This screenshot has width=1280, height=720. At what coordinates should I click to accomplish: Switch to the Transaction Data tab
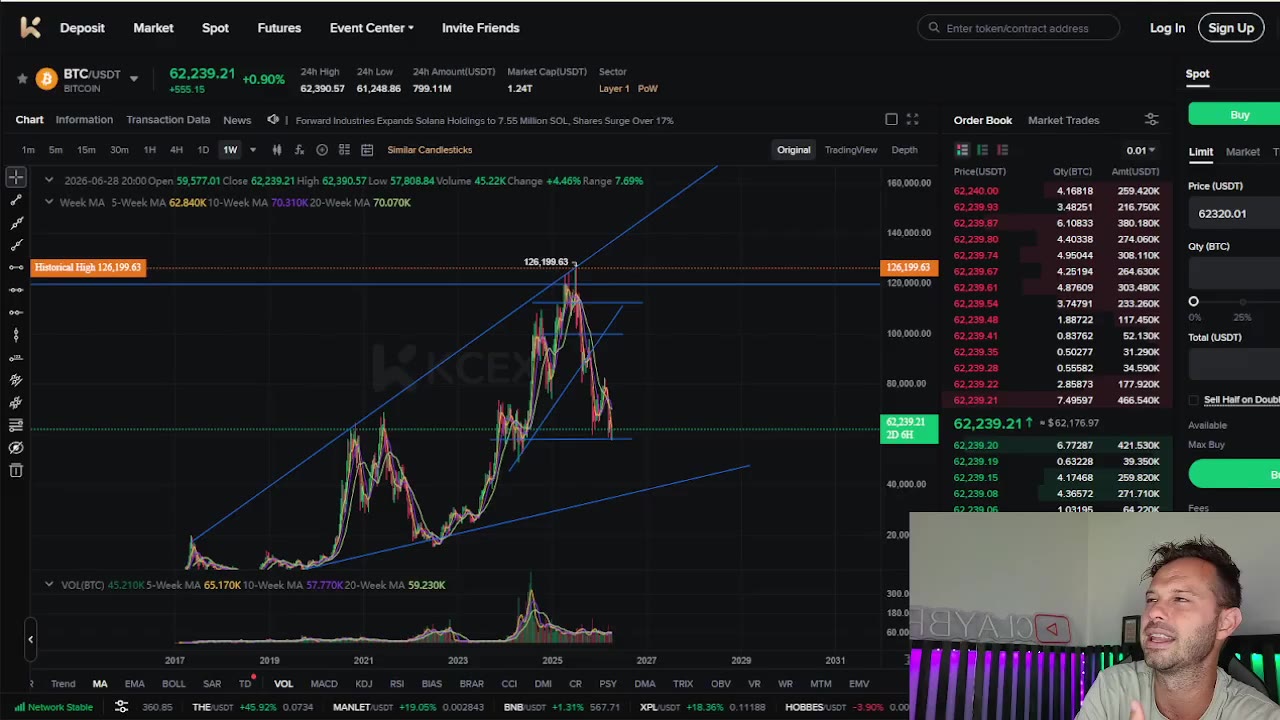pyautogui.click(x=168, y=120)
